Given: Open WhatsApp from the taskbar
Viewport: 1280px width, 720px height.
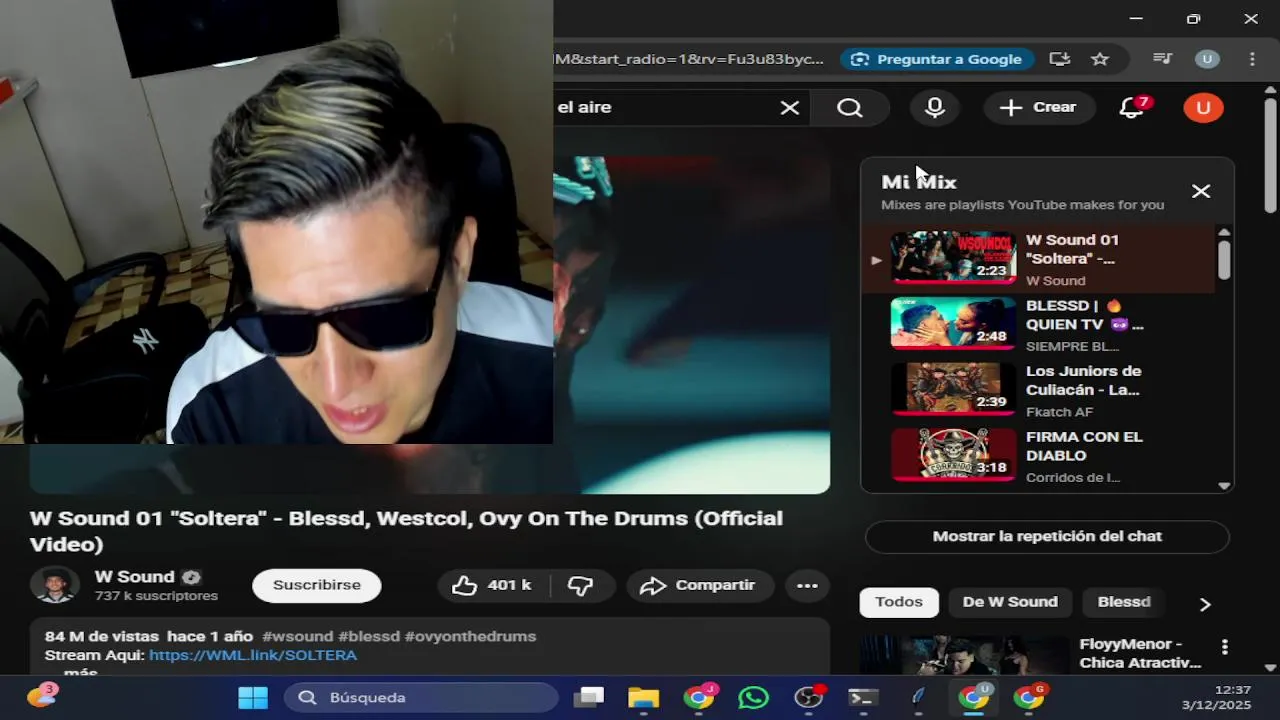Looking at the screenshot, I should coord(753,697).
